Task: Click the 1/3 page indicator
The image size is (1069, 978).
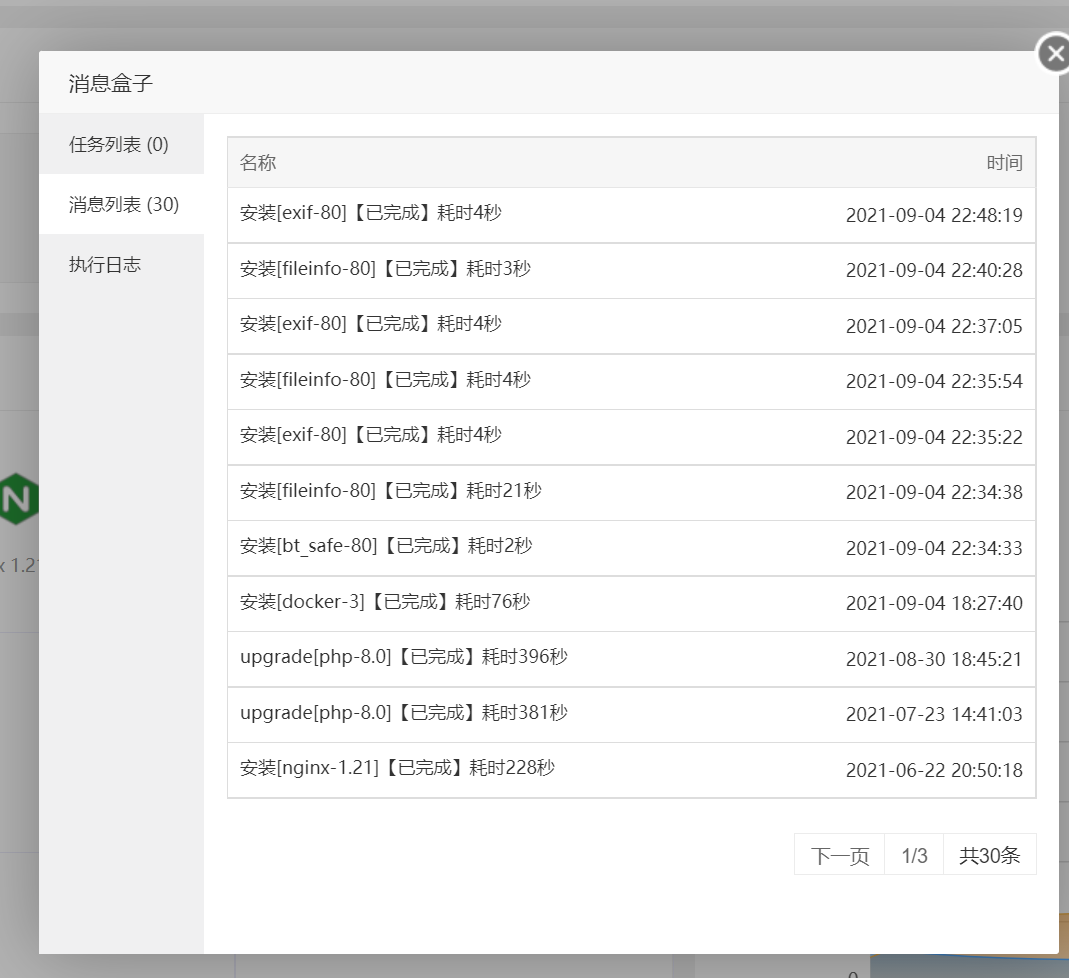Action: [x=914, y=855]
